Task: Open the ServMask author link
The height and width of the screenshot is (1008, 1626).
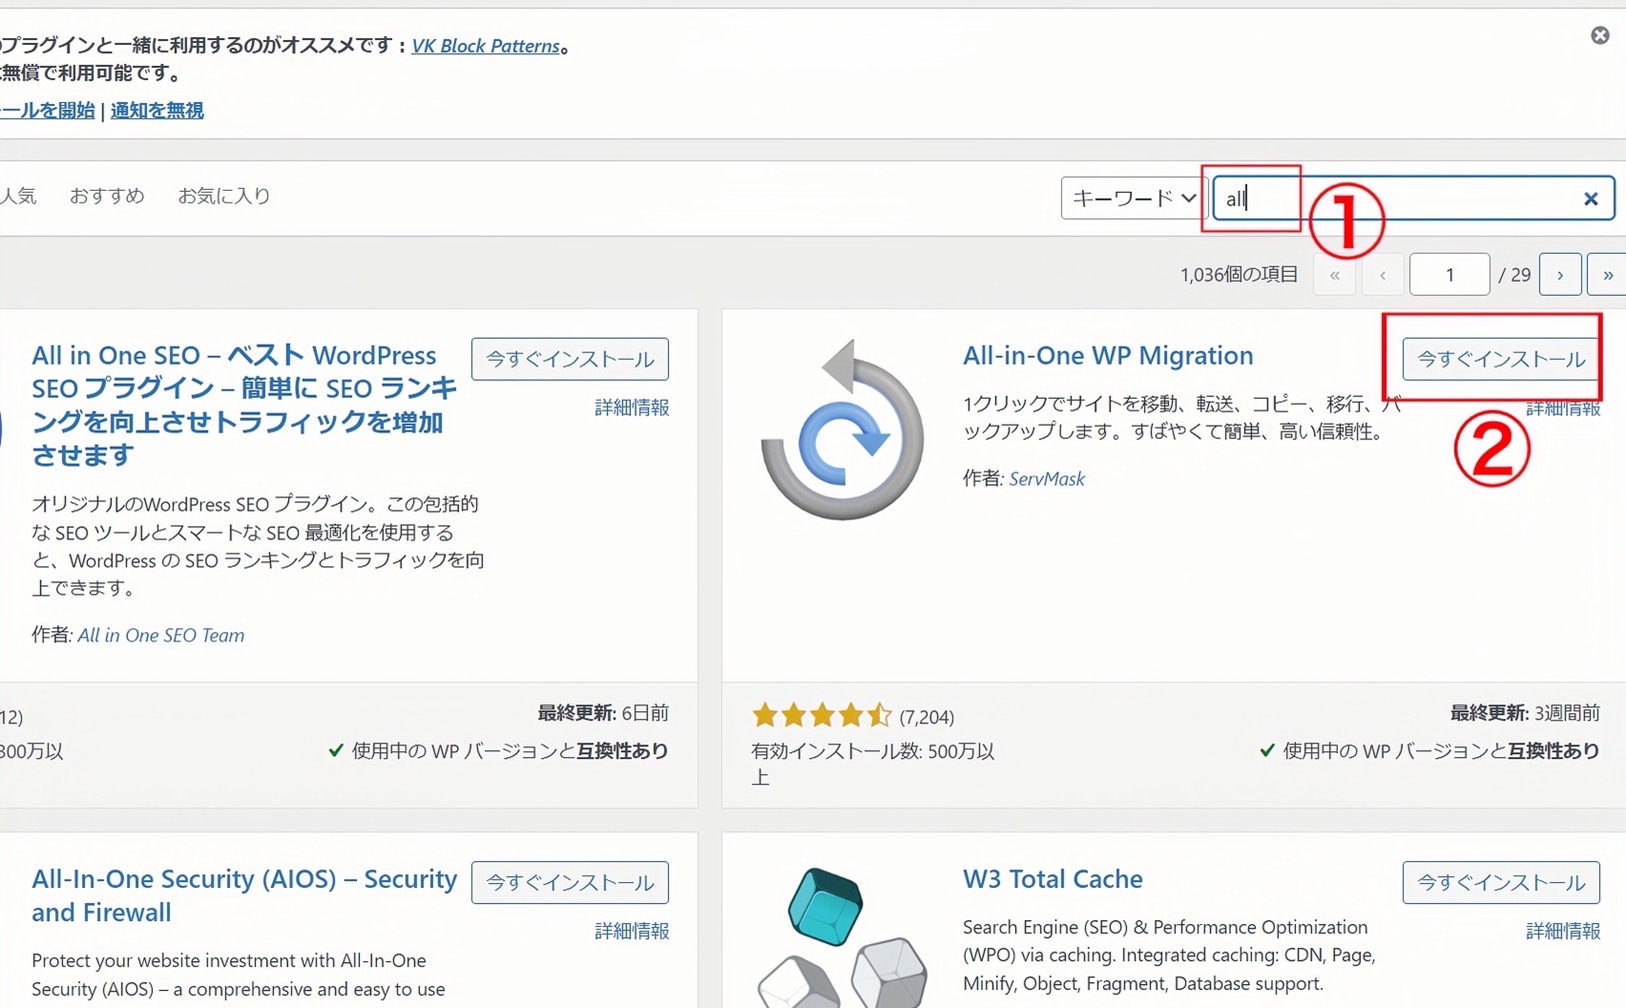Action: coord(1047,479)
